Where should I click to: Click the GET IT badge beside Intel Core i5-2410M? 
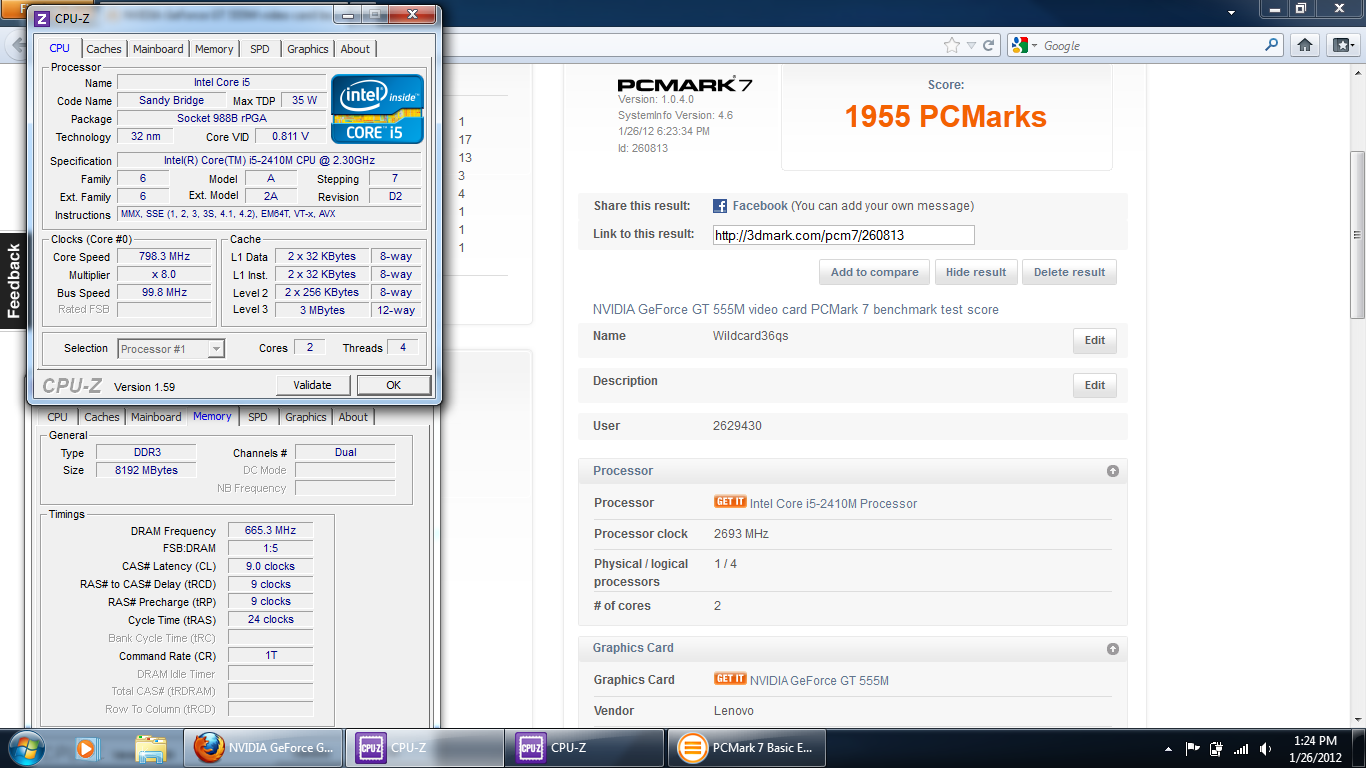(x=730, y=502)
